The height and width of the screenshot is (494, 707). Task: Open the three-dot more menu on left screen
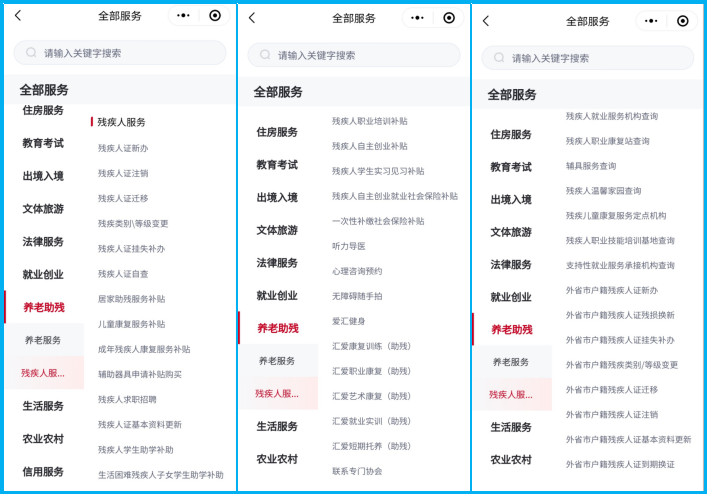click(x=183, y=16)
